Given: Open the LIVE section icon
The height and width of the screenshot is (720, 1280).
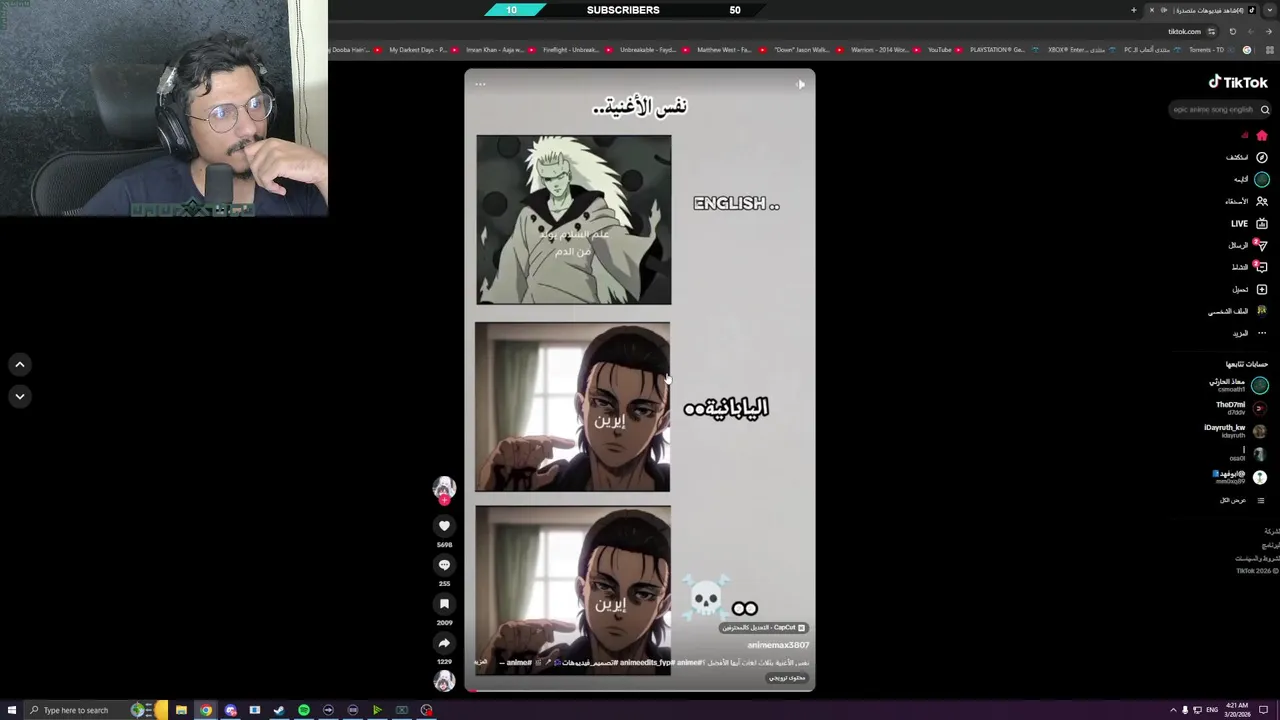Looking at the screenshot, I should (1262, 224).
